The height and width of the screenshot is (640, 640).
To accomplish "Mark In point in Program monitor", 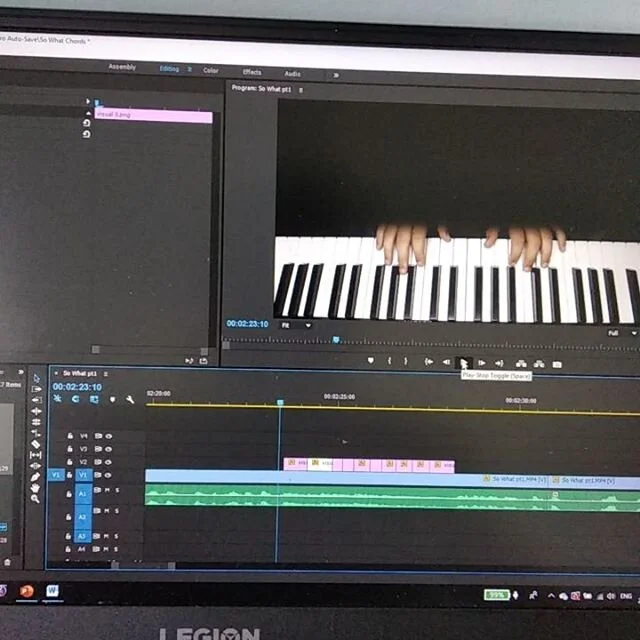I will coord(389,361).
